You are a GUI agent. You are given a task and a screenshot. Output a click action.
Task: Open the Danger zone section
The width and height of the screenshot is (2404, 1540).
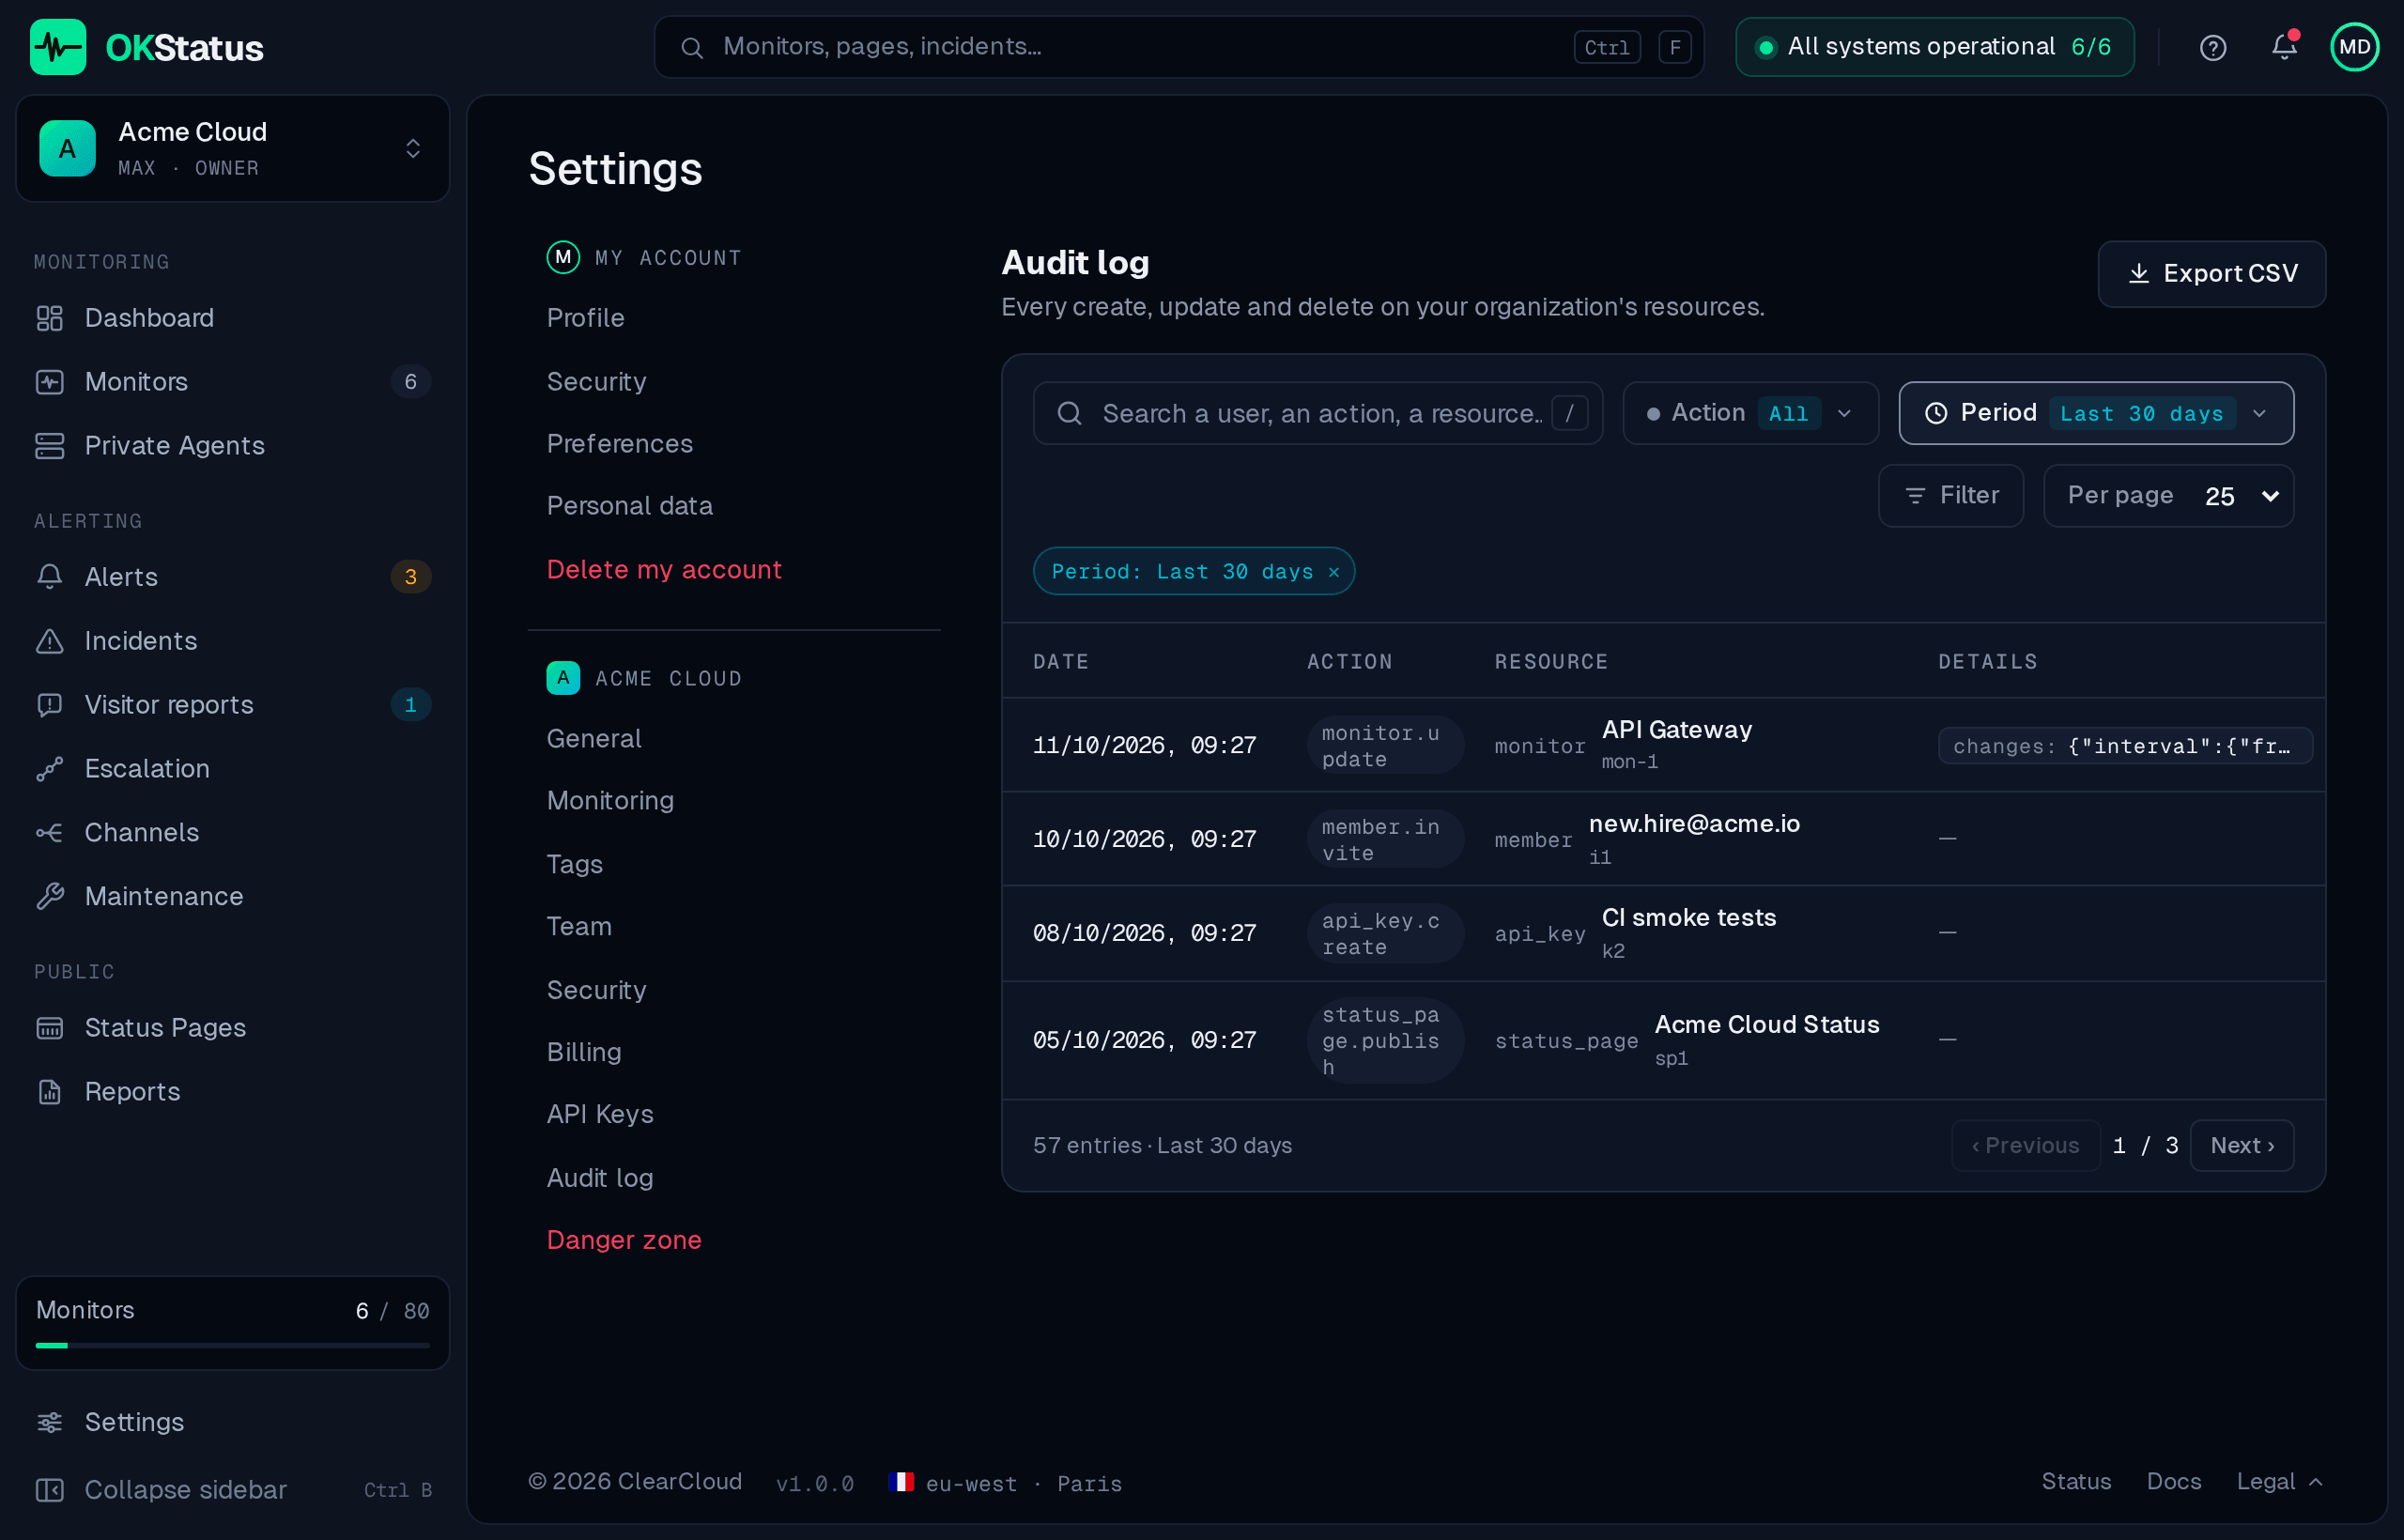click(x=624, y=1240)
